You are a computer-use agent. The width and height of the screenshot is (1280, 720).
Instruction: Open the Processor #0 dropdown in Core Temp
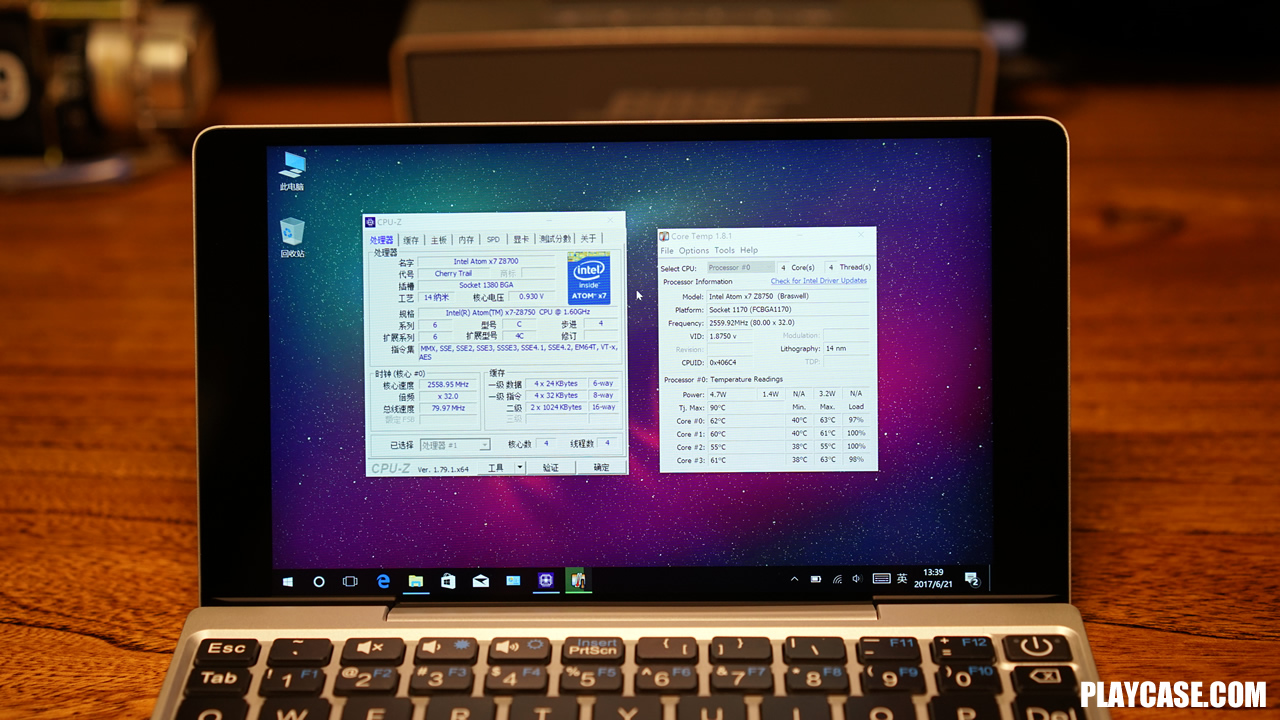[x=741, y=267]
